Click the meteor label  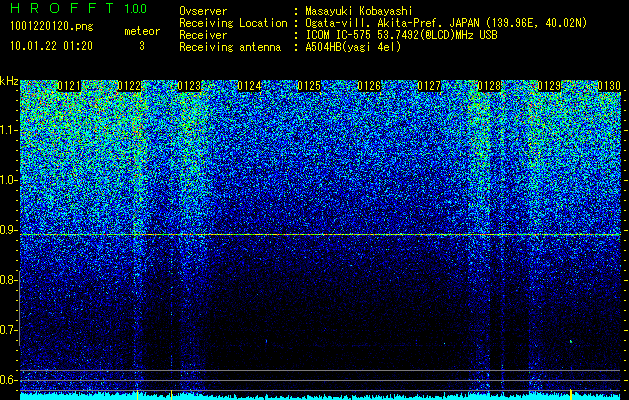[142, 31]
